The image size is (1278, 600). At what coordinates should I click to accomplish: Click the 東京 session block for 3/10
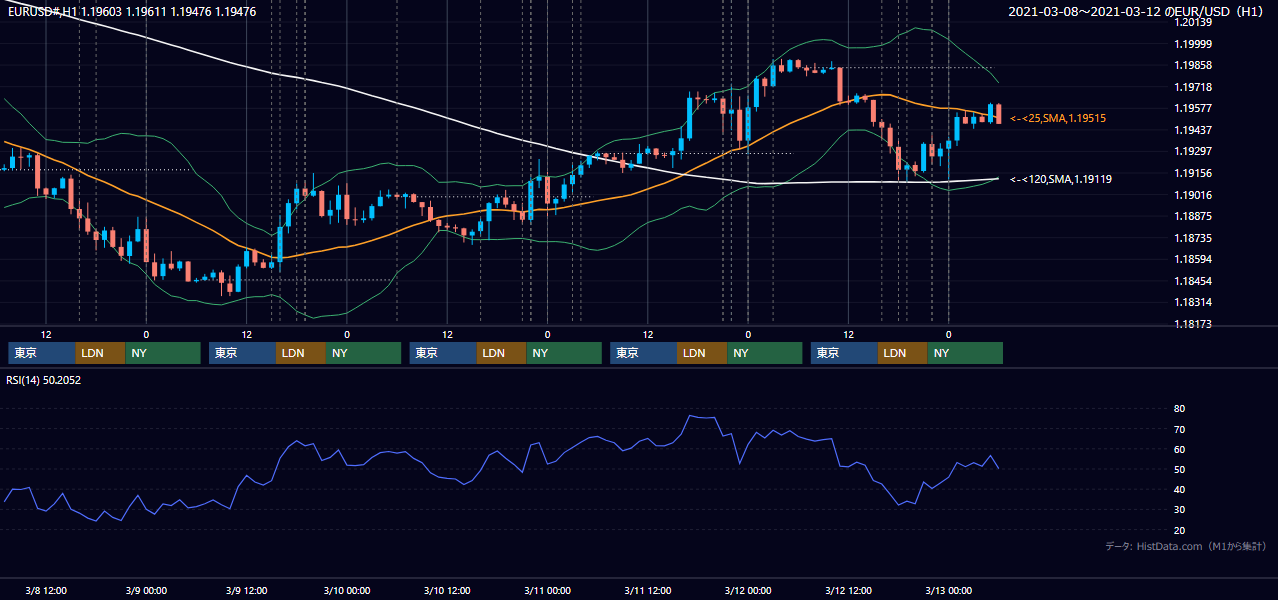pyautogui.click(x=443, y=353)
